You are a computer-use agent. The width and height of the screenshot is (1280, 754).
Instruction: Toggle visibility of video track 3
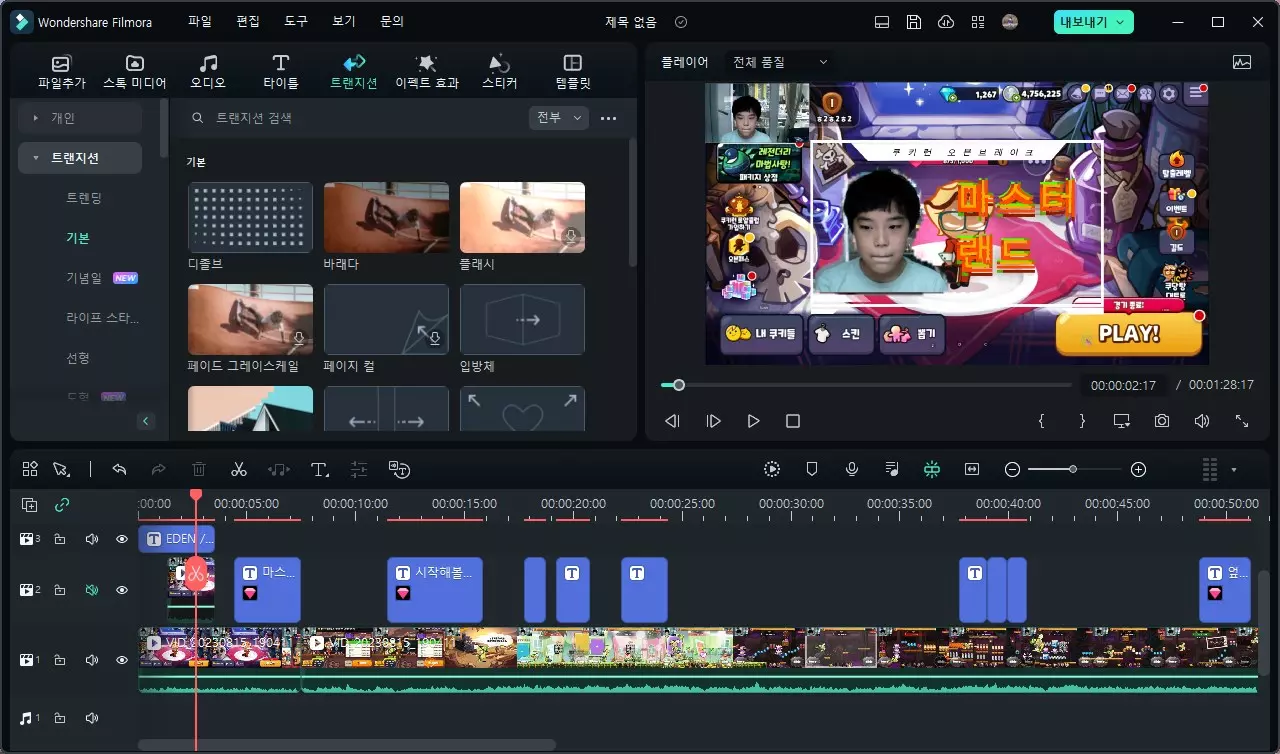122,539
